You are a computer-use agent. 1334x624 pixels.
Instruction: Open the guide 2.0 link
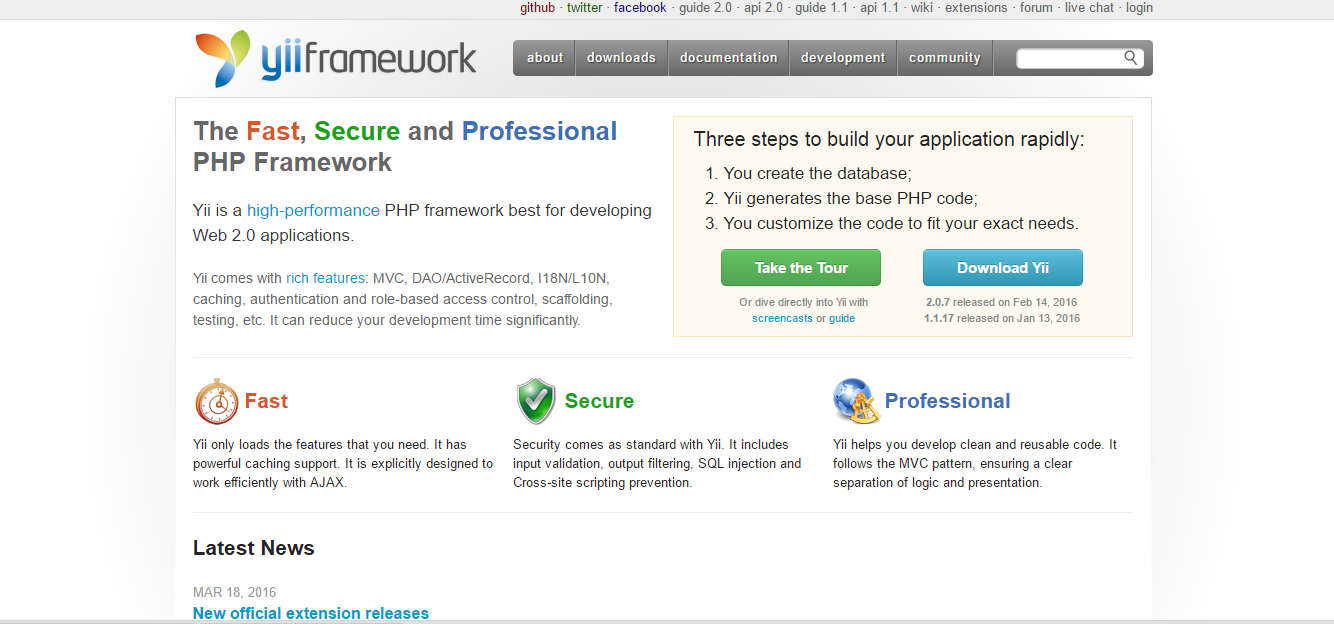click(x=705, y=8)
